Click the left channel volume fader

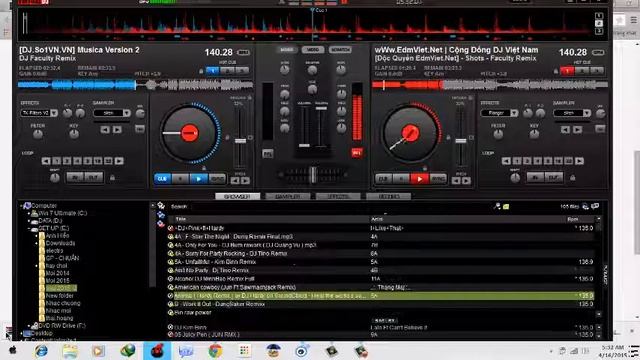304,145
